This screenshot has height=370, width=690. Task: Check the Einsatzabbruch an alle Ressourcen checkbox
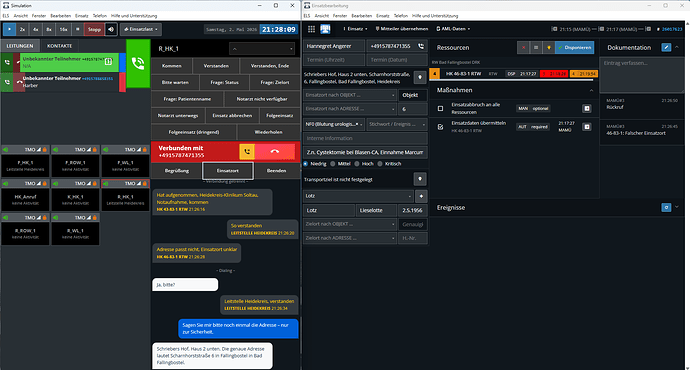pos(440,108)
